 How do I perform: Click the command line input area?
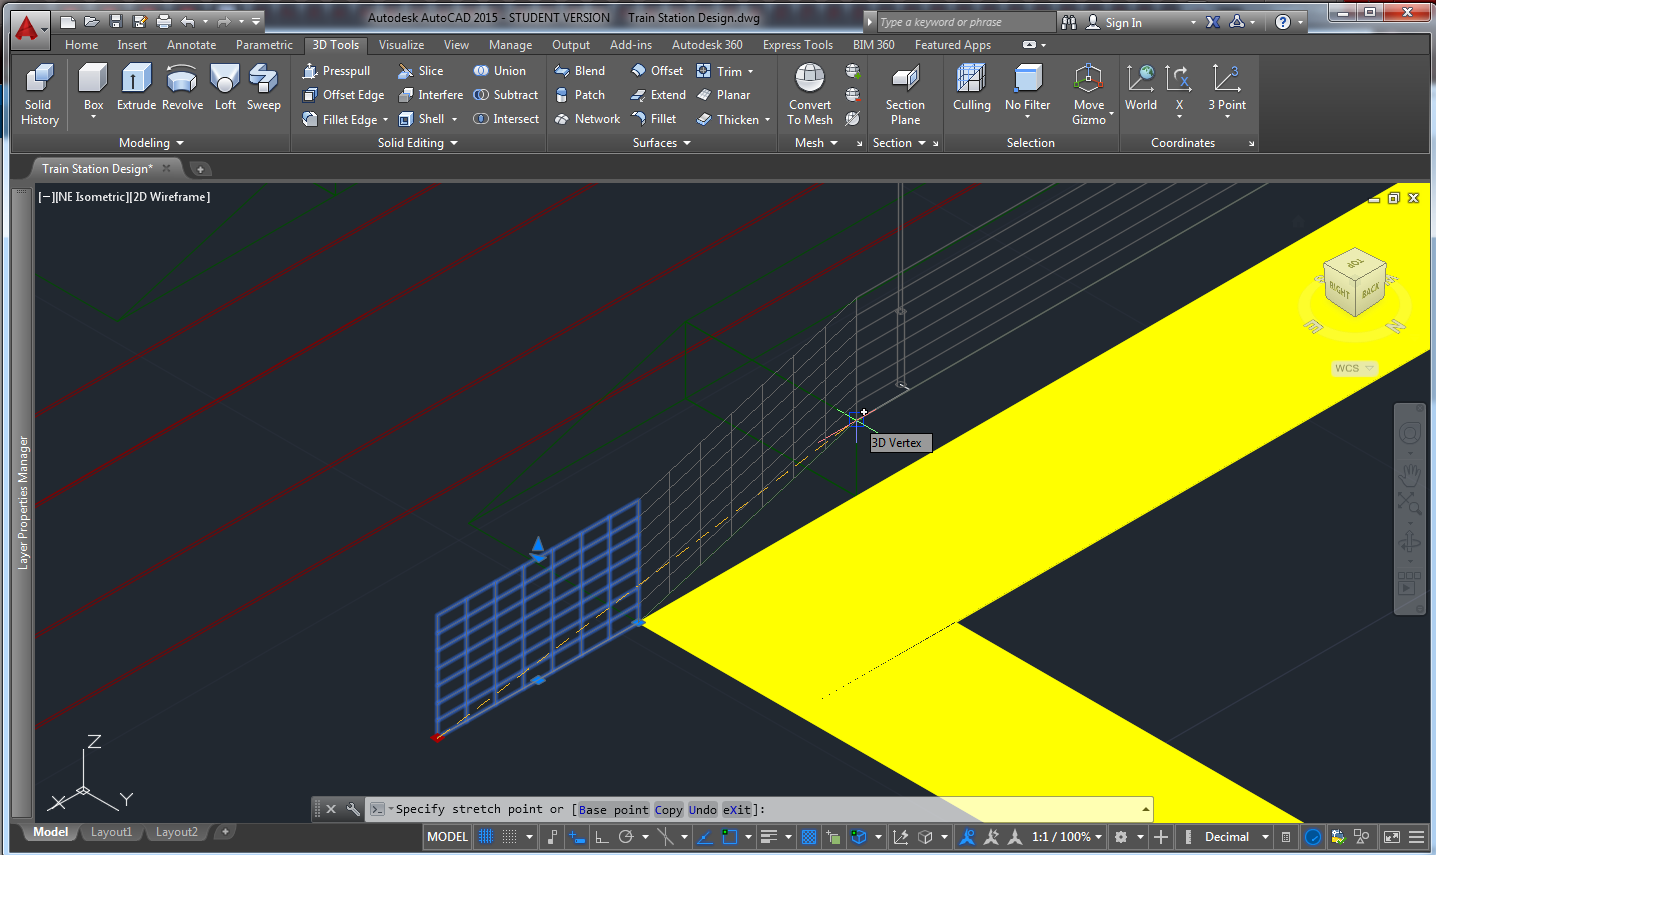(x=760, y=809)
